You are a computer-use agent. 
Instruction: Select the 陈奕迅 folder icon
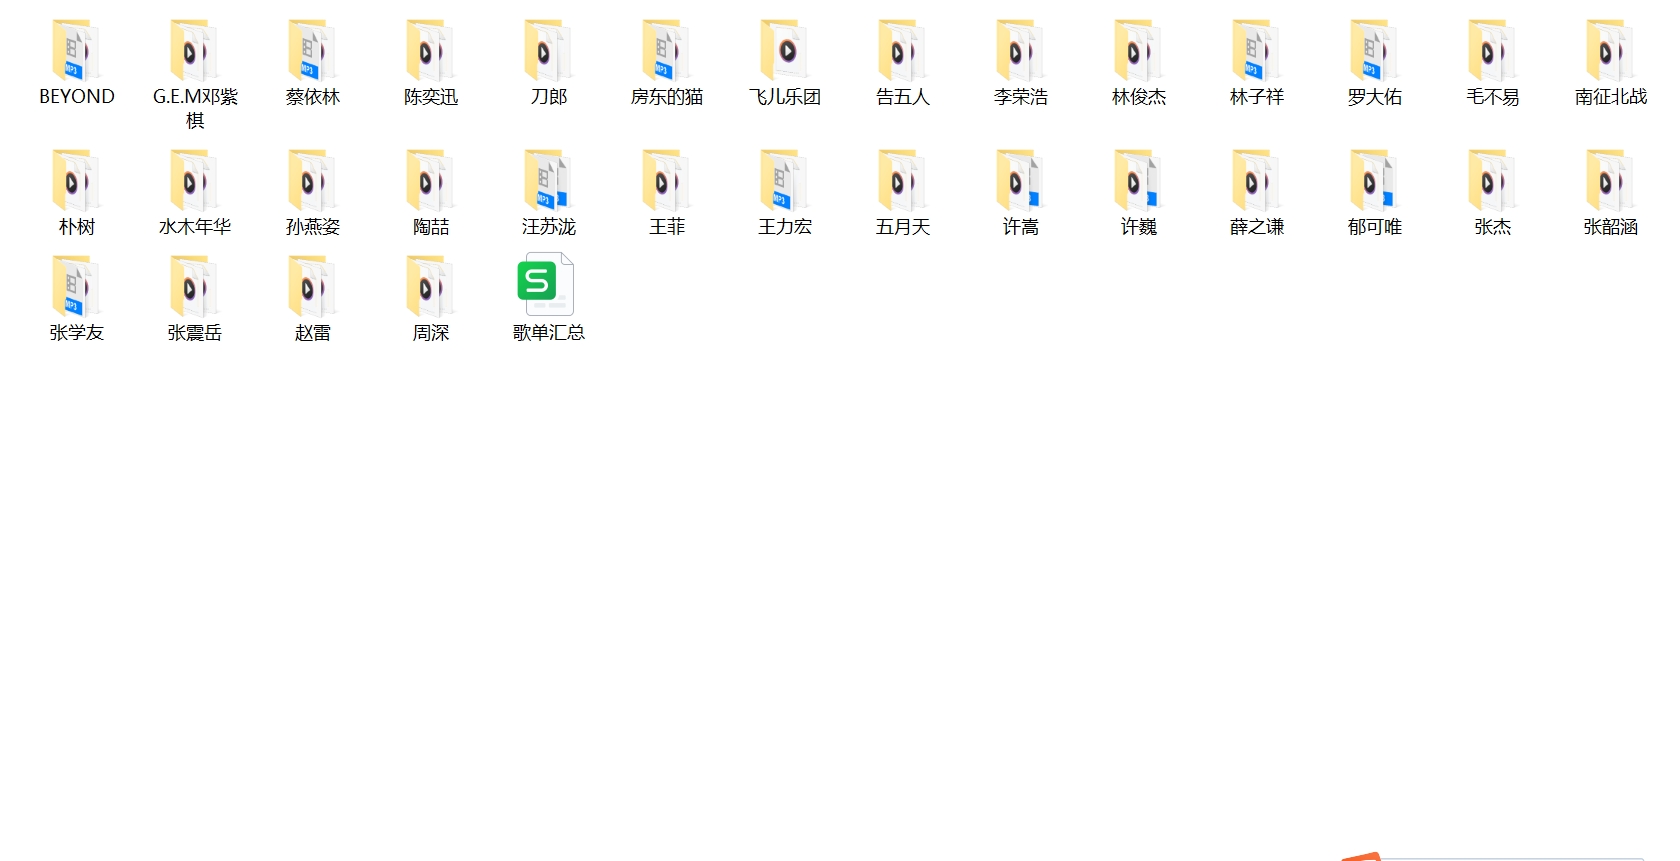[x=431, y=51]
